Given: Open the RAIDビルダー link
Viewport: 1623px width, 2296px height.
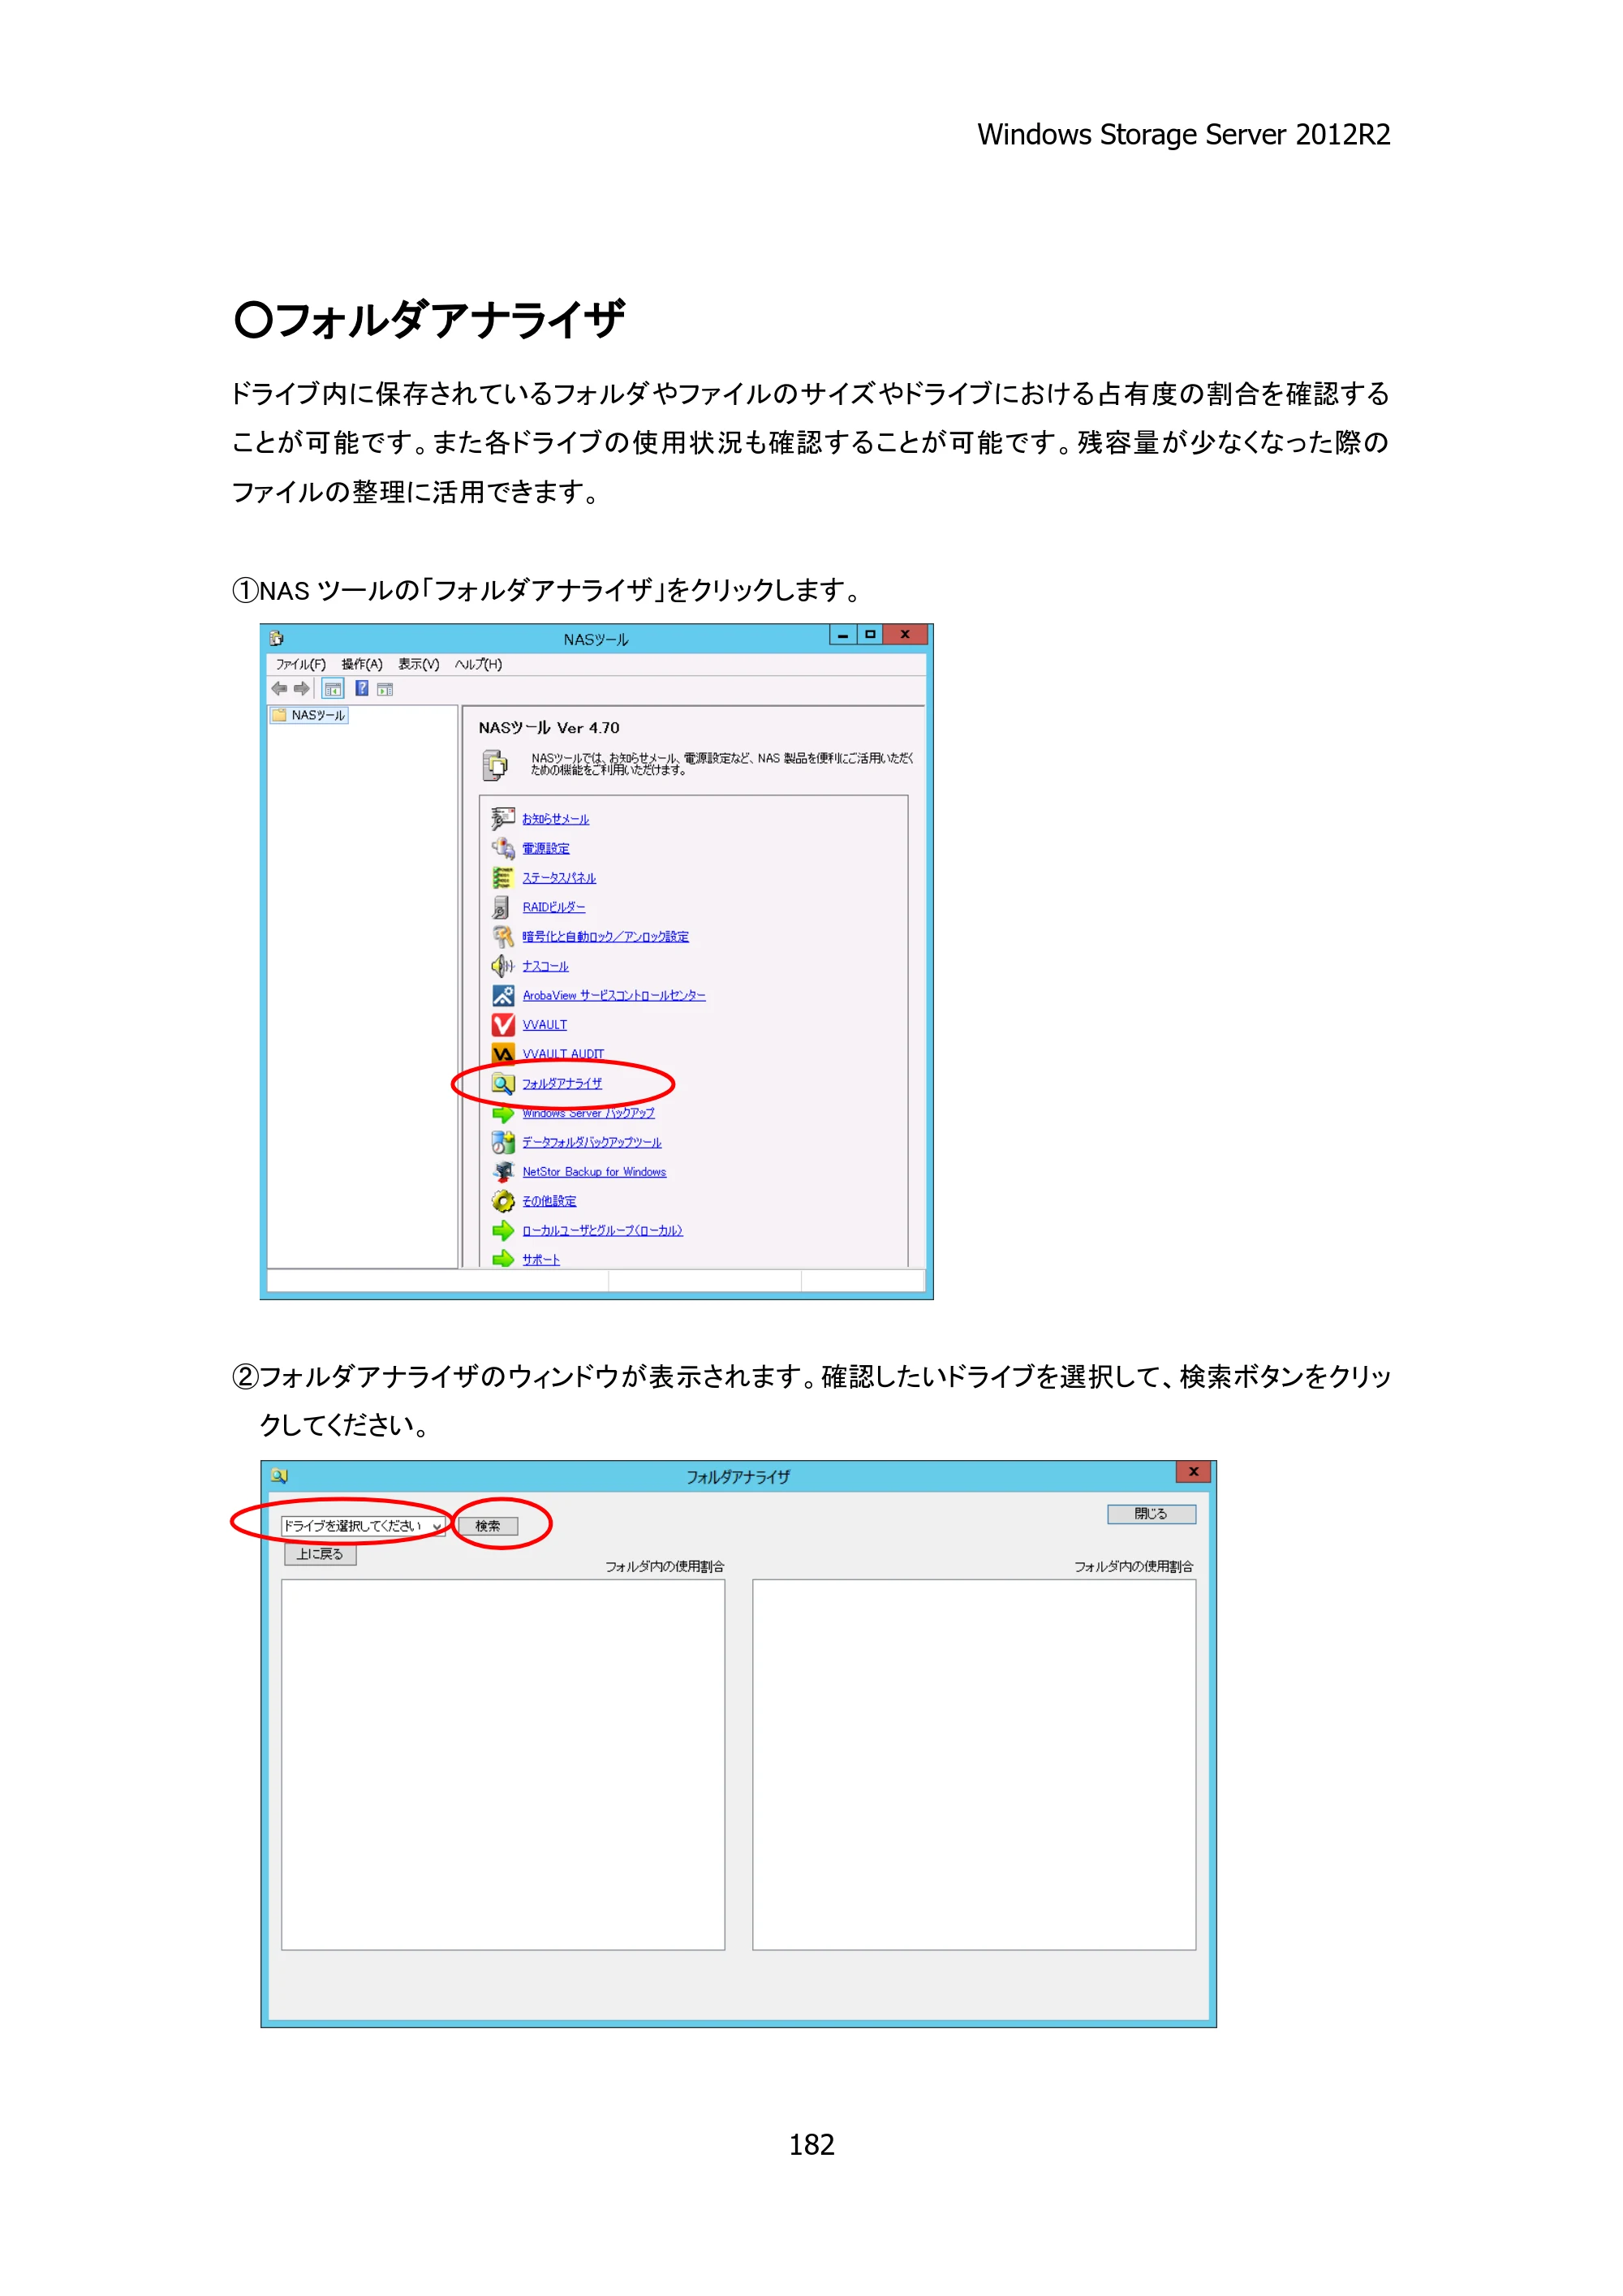Looking at the screenshot, I should (x=553, y=907).
